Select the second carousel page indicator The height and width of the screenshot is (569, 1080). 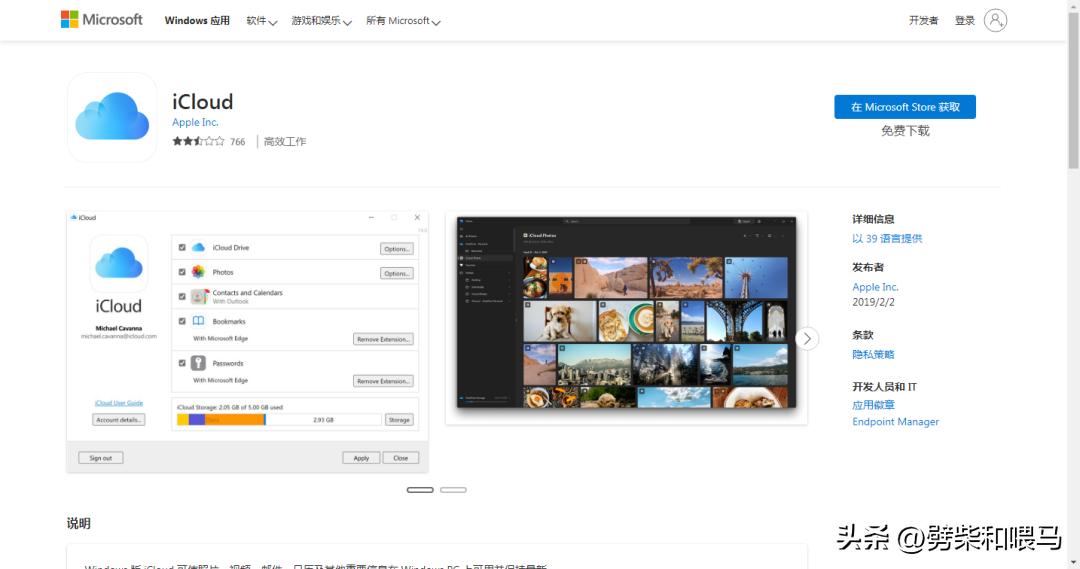tap(453, 490)
